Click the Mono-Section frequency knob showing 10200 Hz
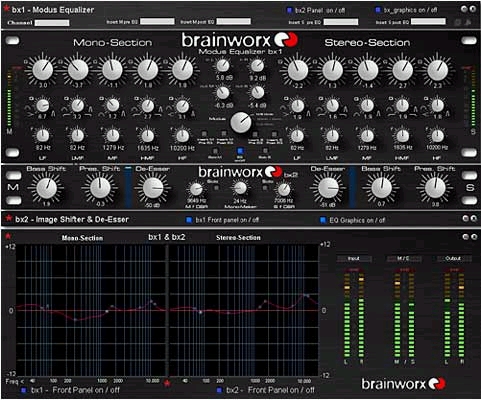This screenshot has width=481, height=400. [x=182, y=136]
